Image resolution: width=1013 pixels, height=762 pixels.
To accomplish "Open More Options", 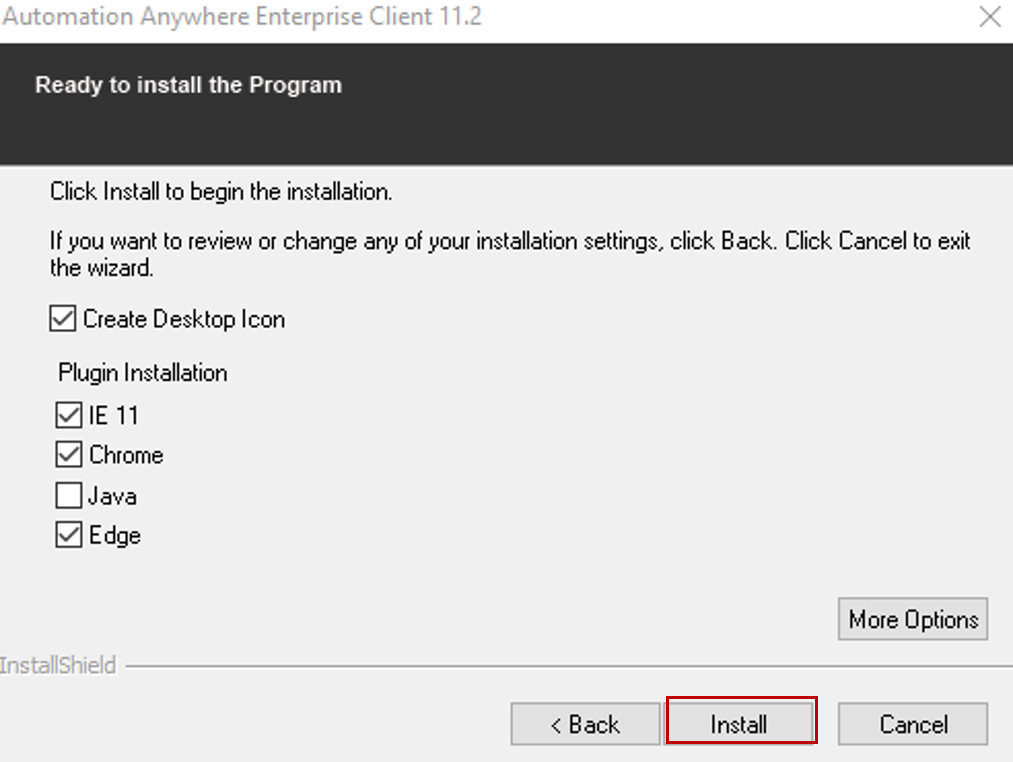I will [912, 619].
